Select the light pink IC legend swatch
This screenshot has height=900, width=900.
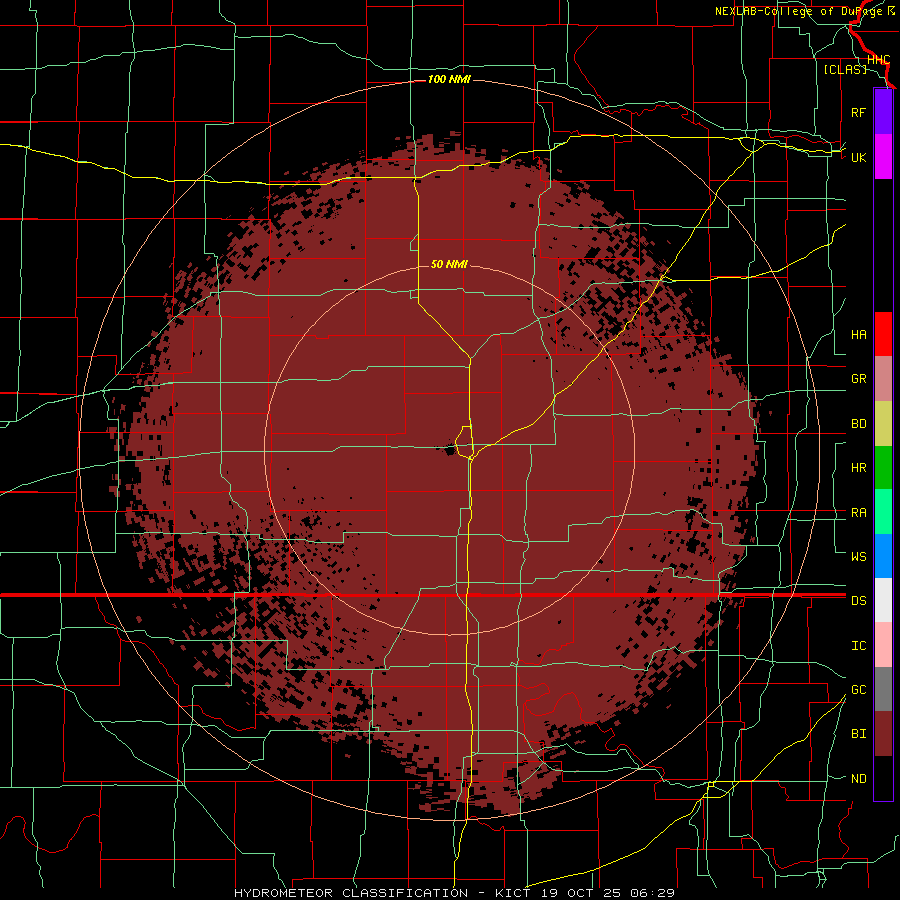(x=883, y=645)
